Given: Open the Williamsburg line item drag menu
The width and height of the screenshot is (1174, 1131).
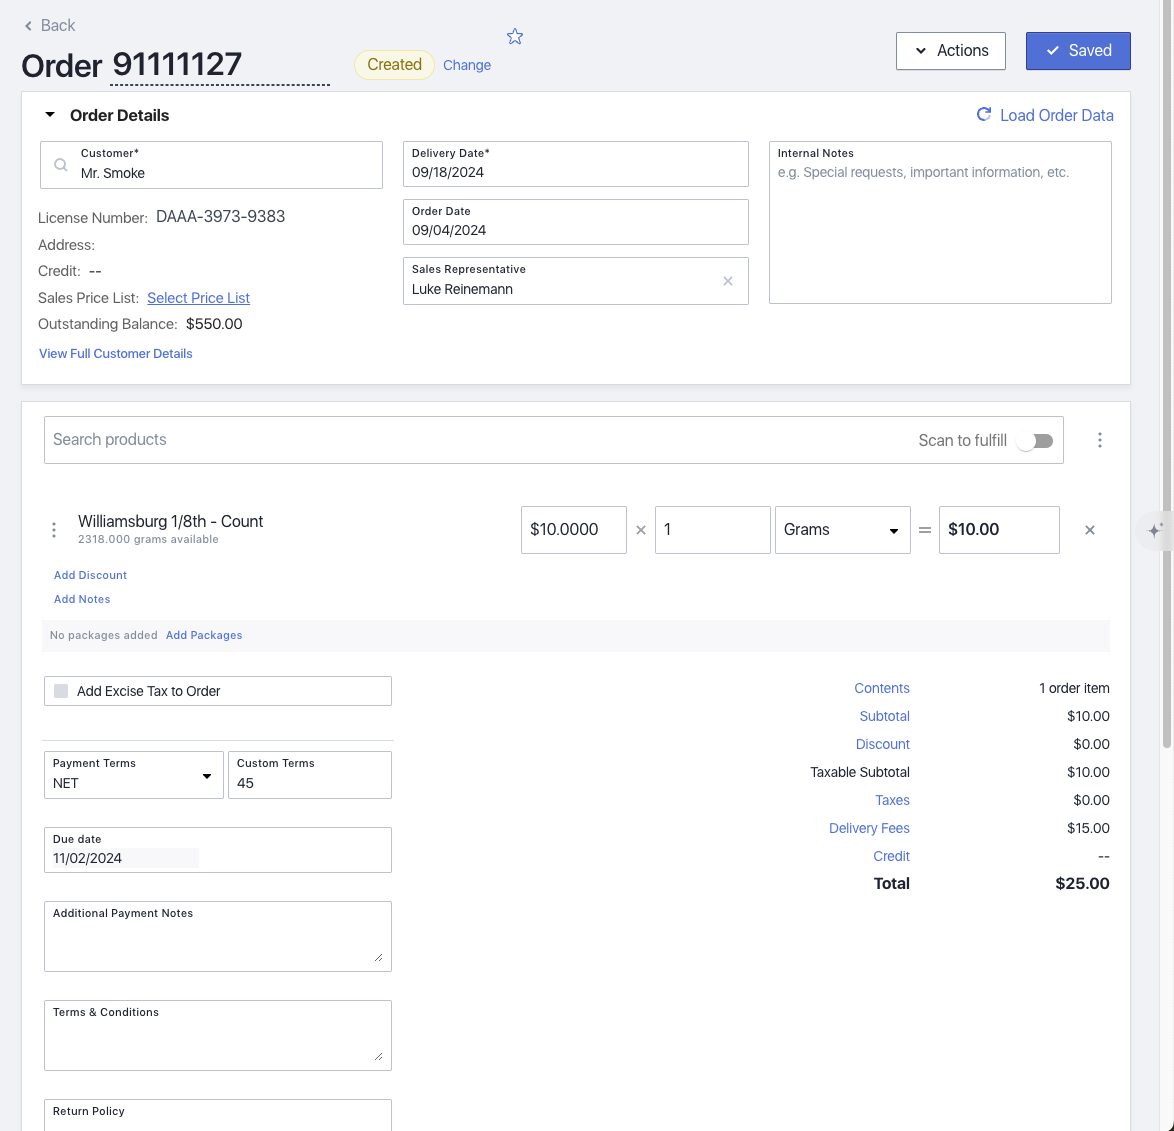Looking at the screenshot, I should (x=54, y=530).
